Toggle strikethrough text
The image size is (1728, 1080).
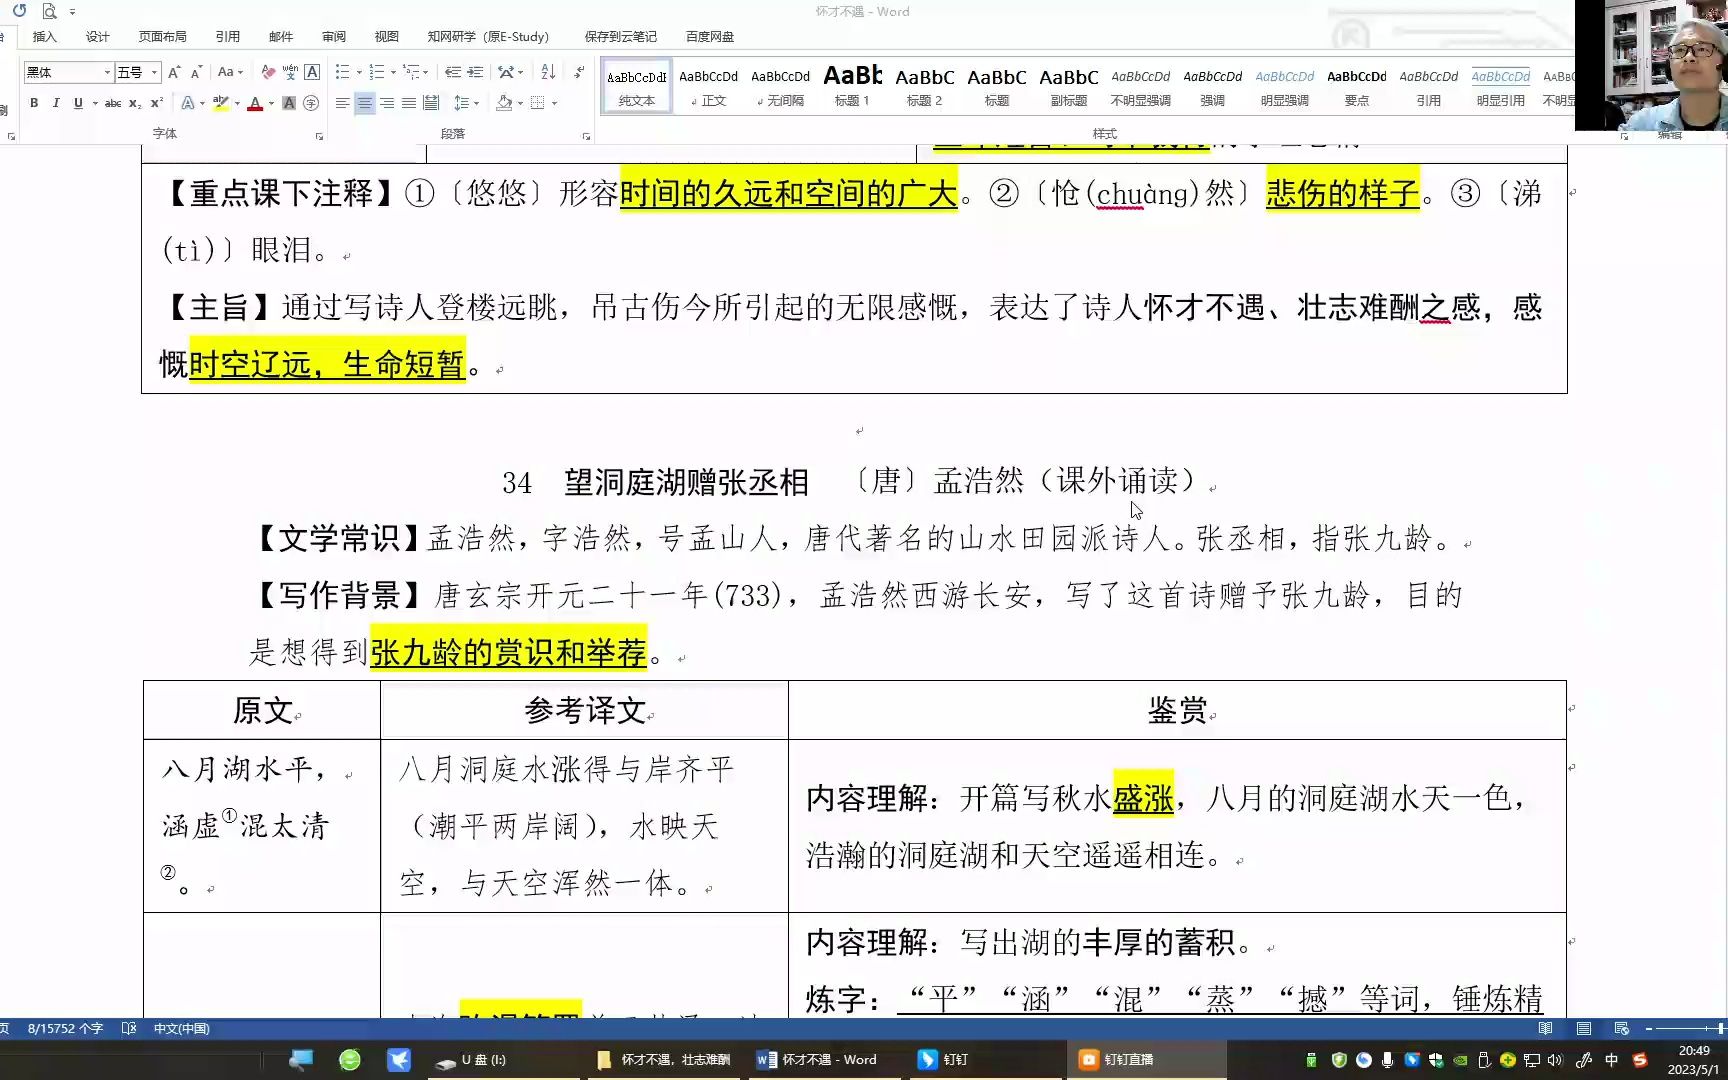pos(113,103)
